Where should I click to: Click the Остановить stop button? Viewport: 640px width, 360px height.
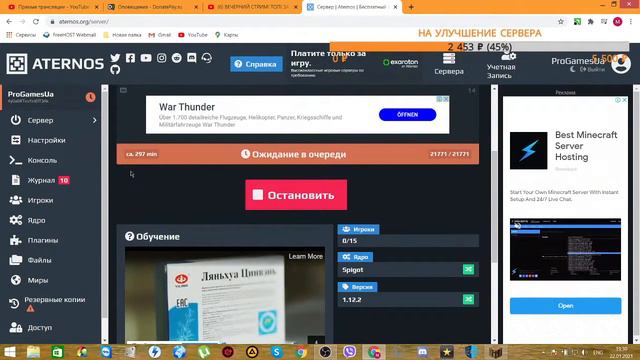coord(296,195)
